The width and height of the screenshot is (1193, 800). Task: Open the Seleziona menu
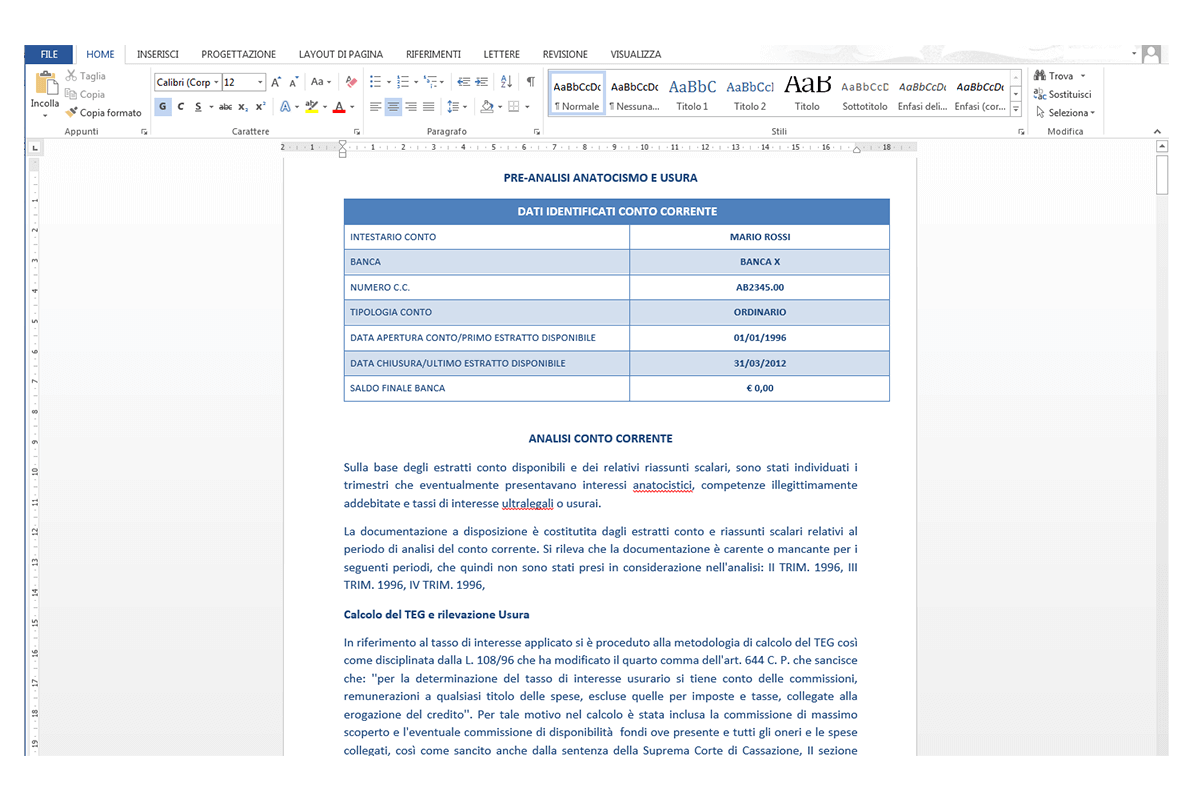pyautogui.click(x=1065, y=113)
